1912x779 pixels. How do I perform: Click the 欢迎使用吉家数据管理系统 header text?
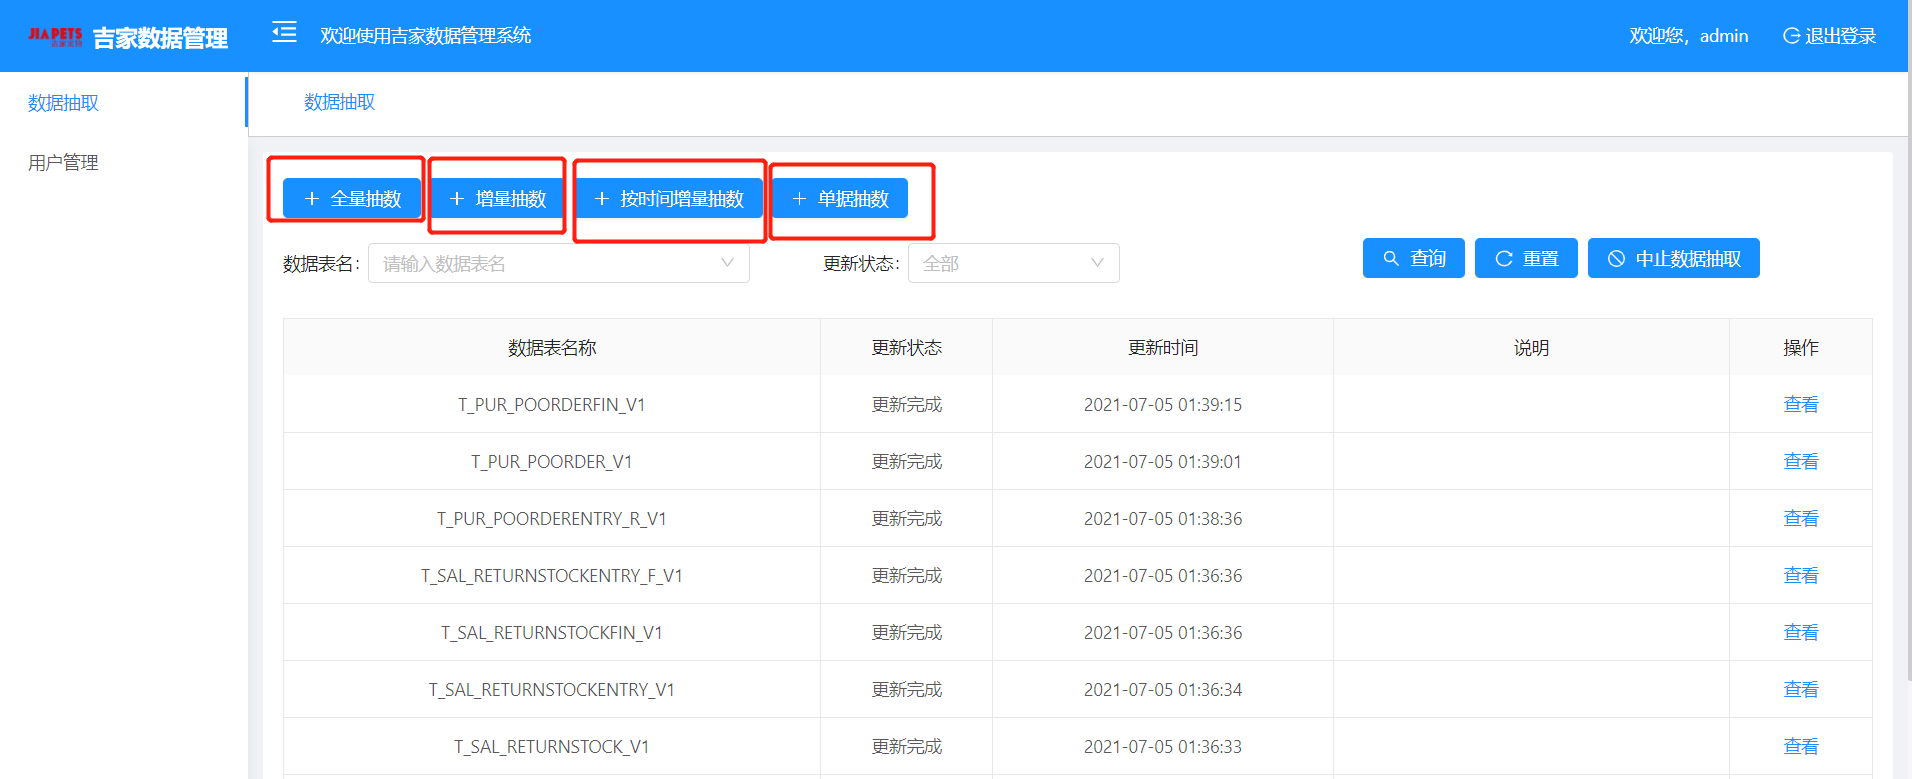pos(426,36)
